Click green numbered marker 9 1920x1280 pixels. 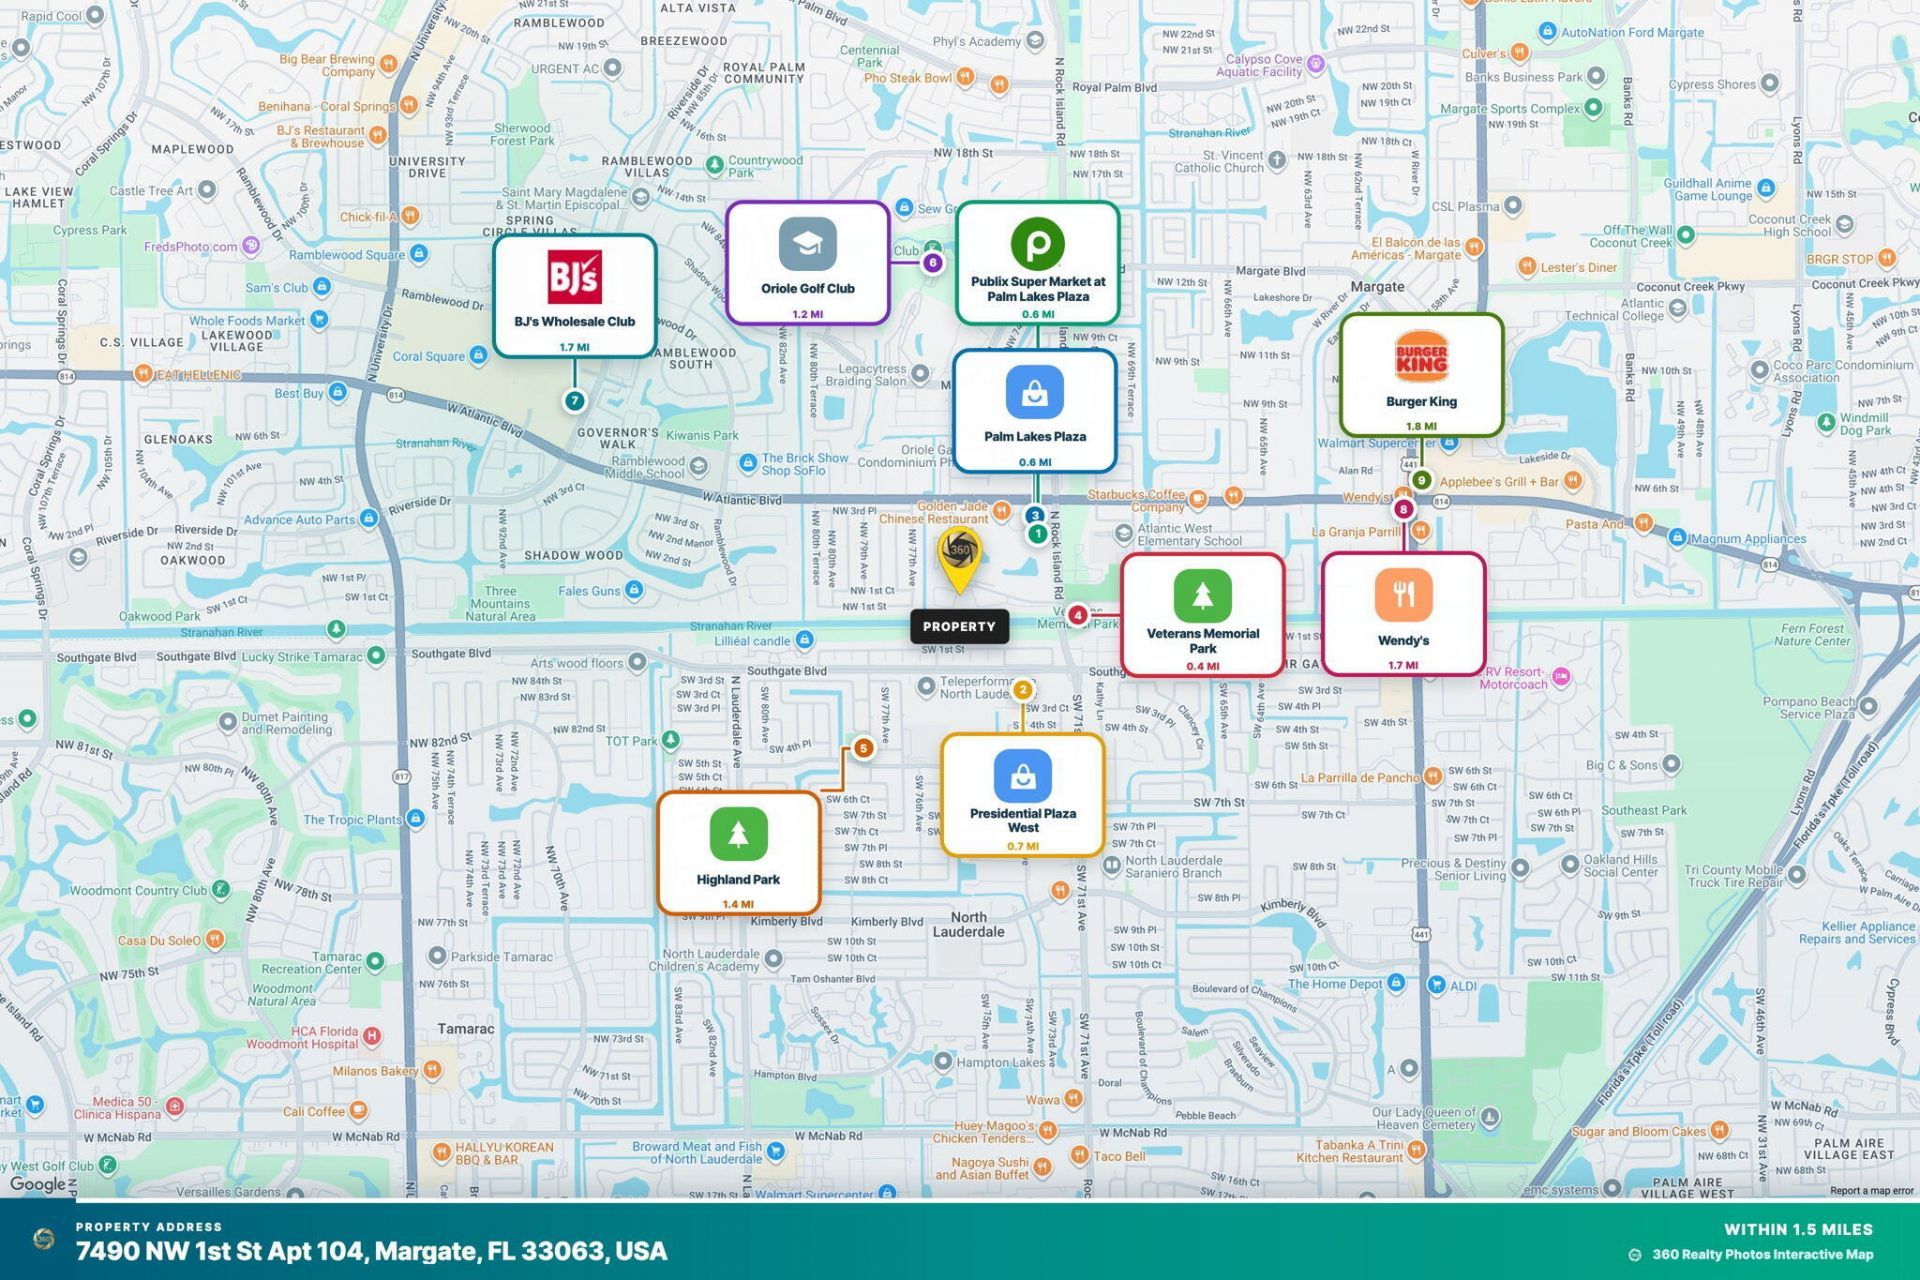(1421, 480)
